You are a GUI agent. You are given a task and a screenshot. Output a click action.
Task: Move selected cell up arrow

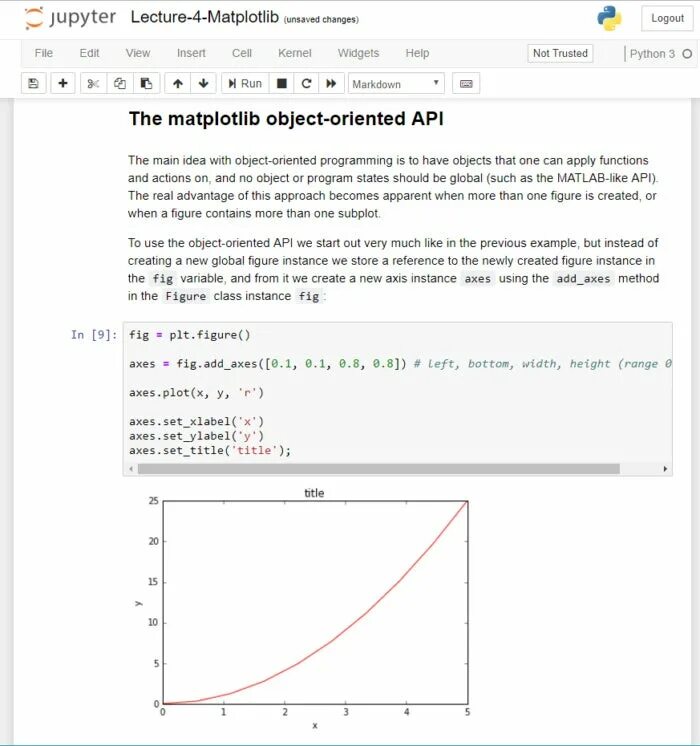tap(177, 84)
